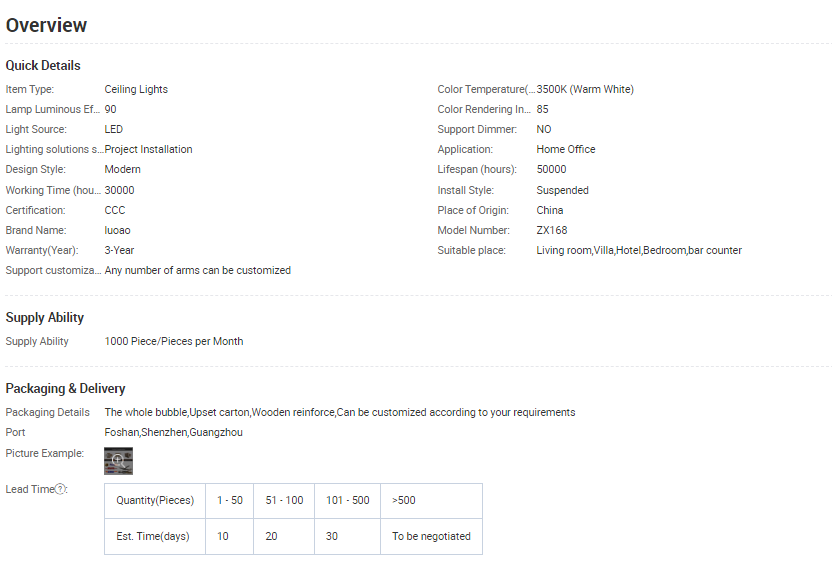The width and height of the screenshot is (832, 562).
Task: Click the truncated Lamp Luminous label
Action: point(52,109)
